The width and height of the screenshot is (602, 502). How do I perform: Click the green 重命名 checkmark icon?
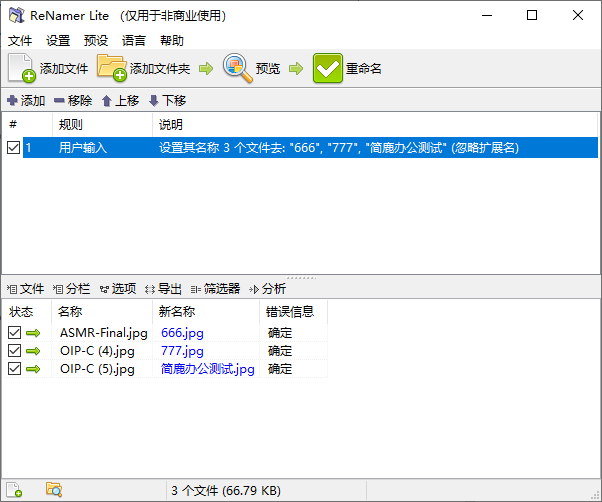click(327, 68)
